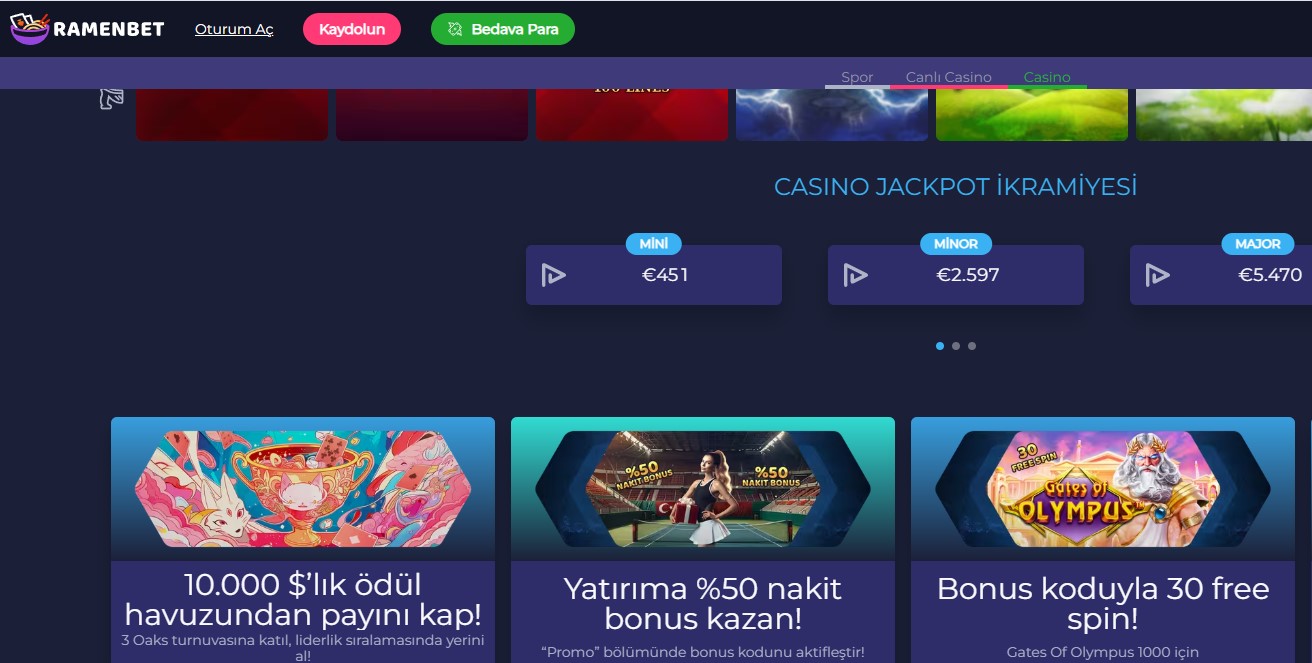The image size is (1312, 663).
Task: Click the play icon on Mini jackpot
Action: [x=553, y=275]
